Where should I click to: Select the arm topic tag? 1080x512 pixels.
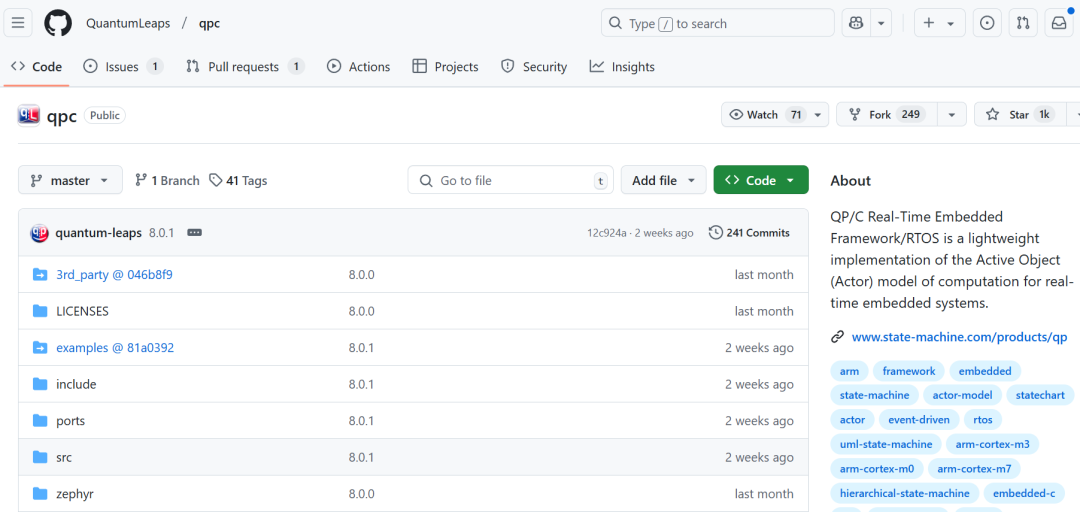(x=849, y=371)
